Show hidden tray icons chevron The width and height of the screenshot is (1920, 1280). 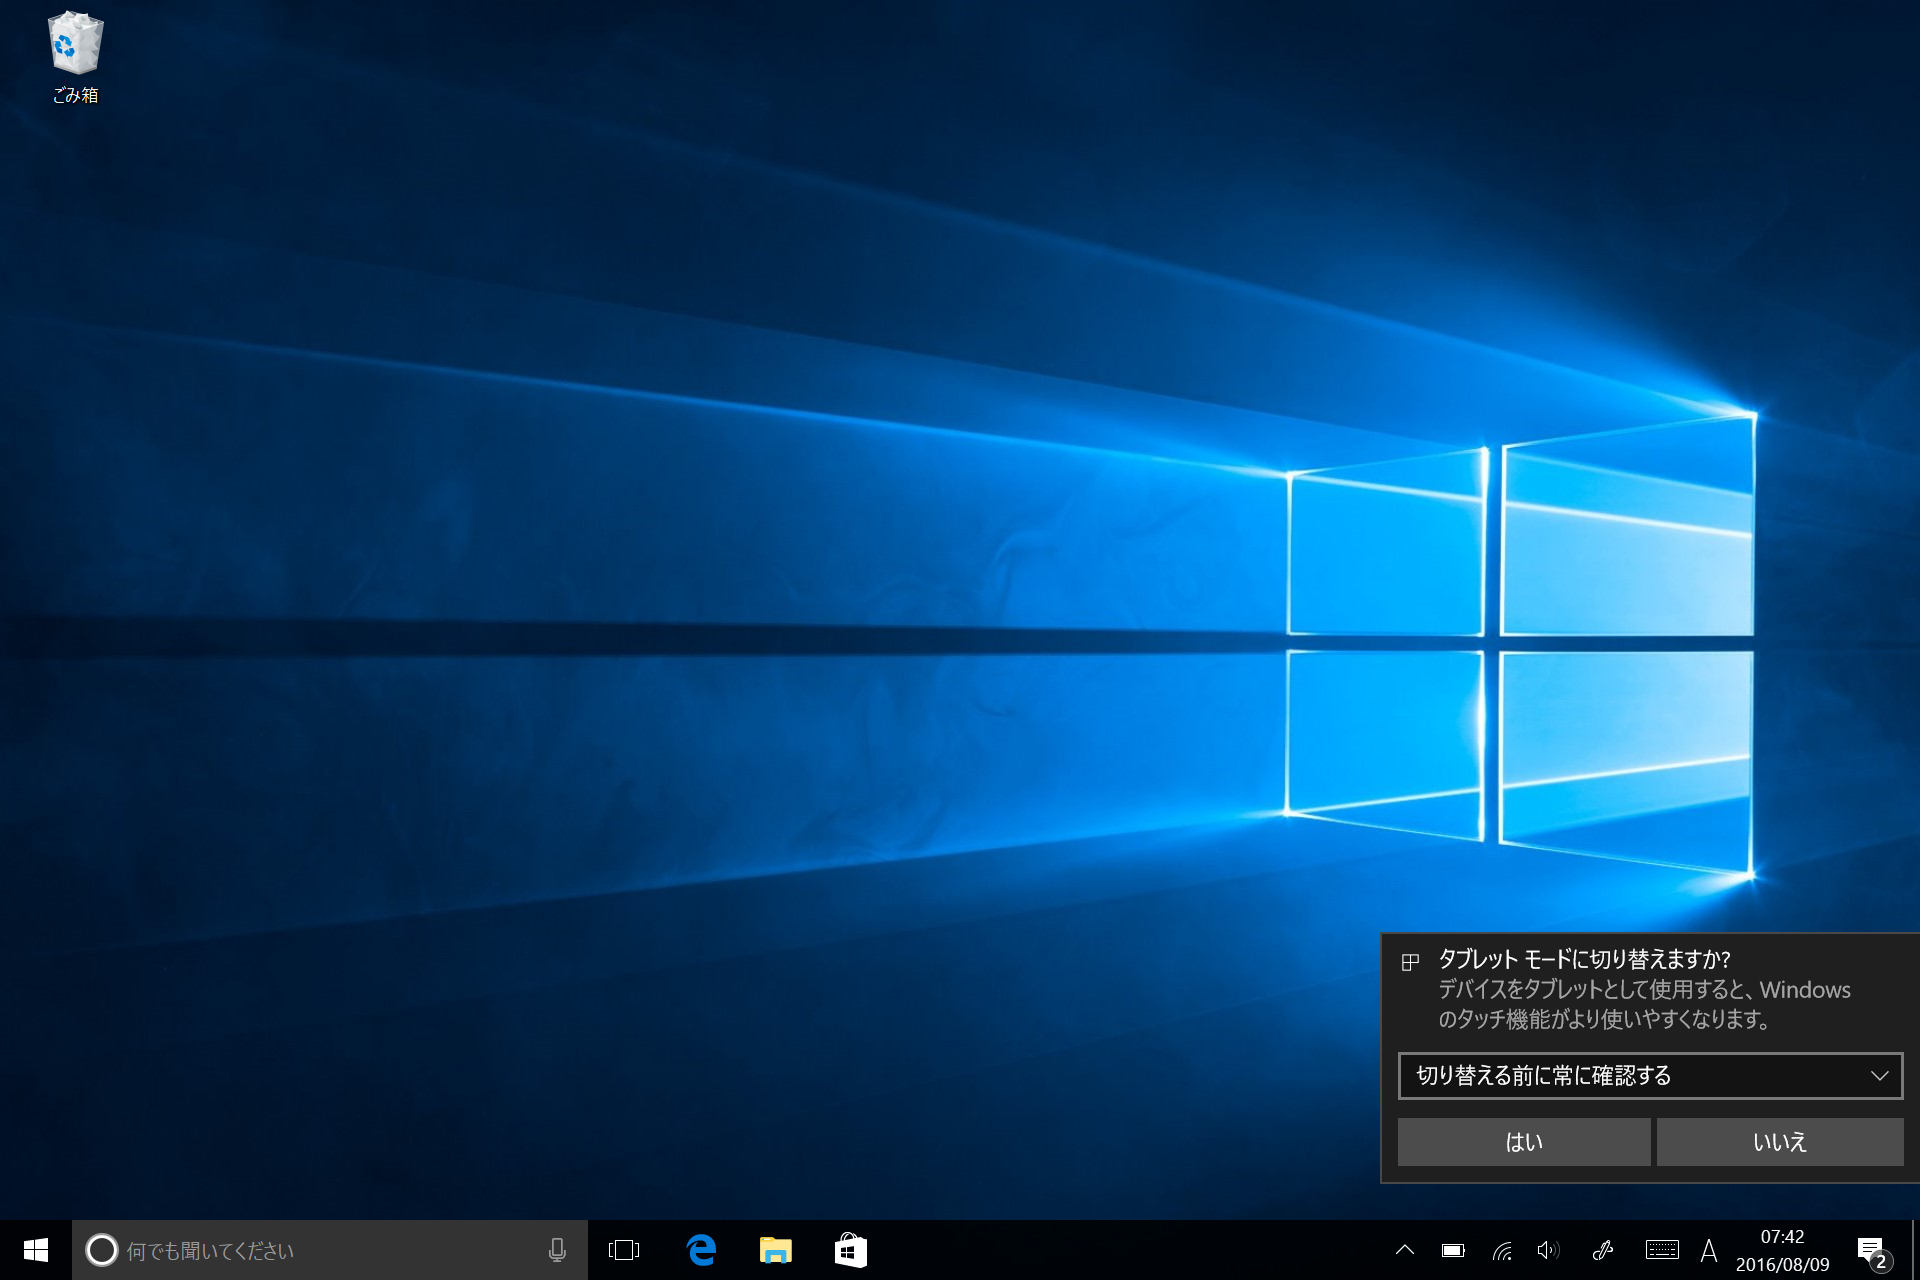(x=1404, y=1250)
